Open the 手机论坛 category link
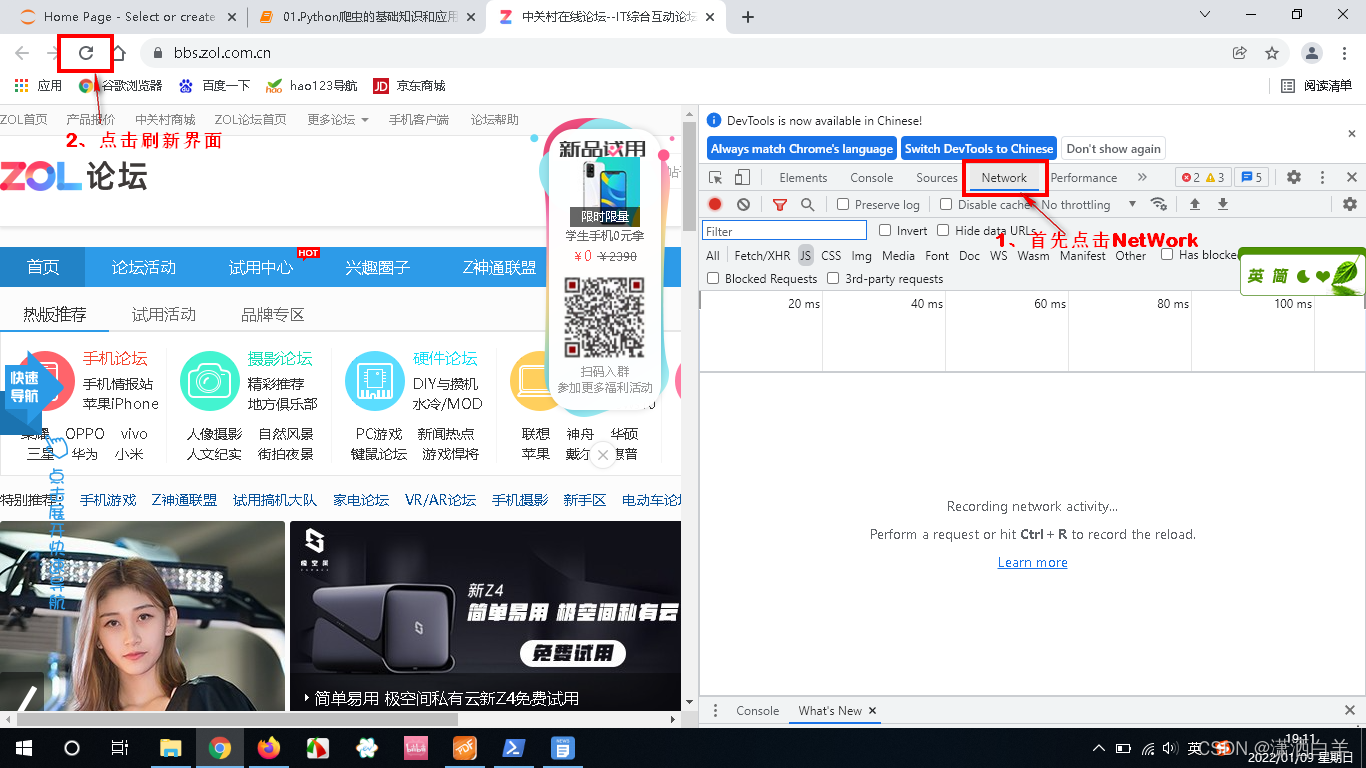The image size is (1366, 768). 115,358
